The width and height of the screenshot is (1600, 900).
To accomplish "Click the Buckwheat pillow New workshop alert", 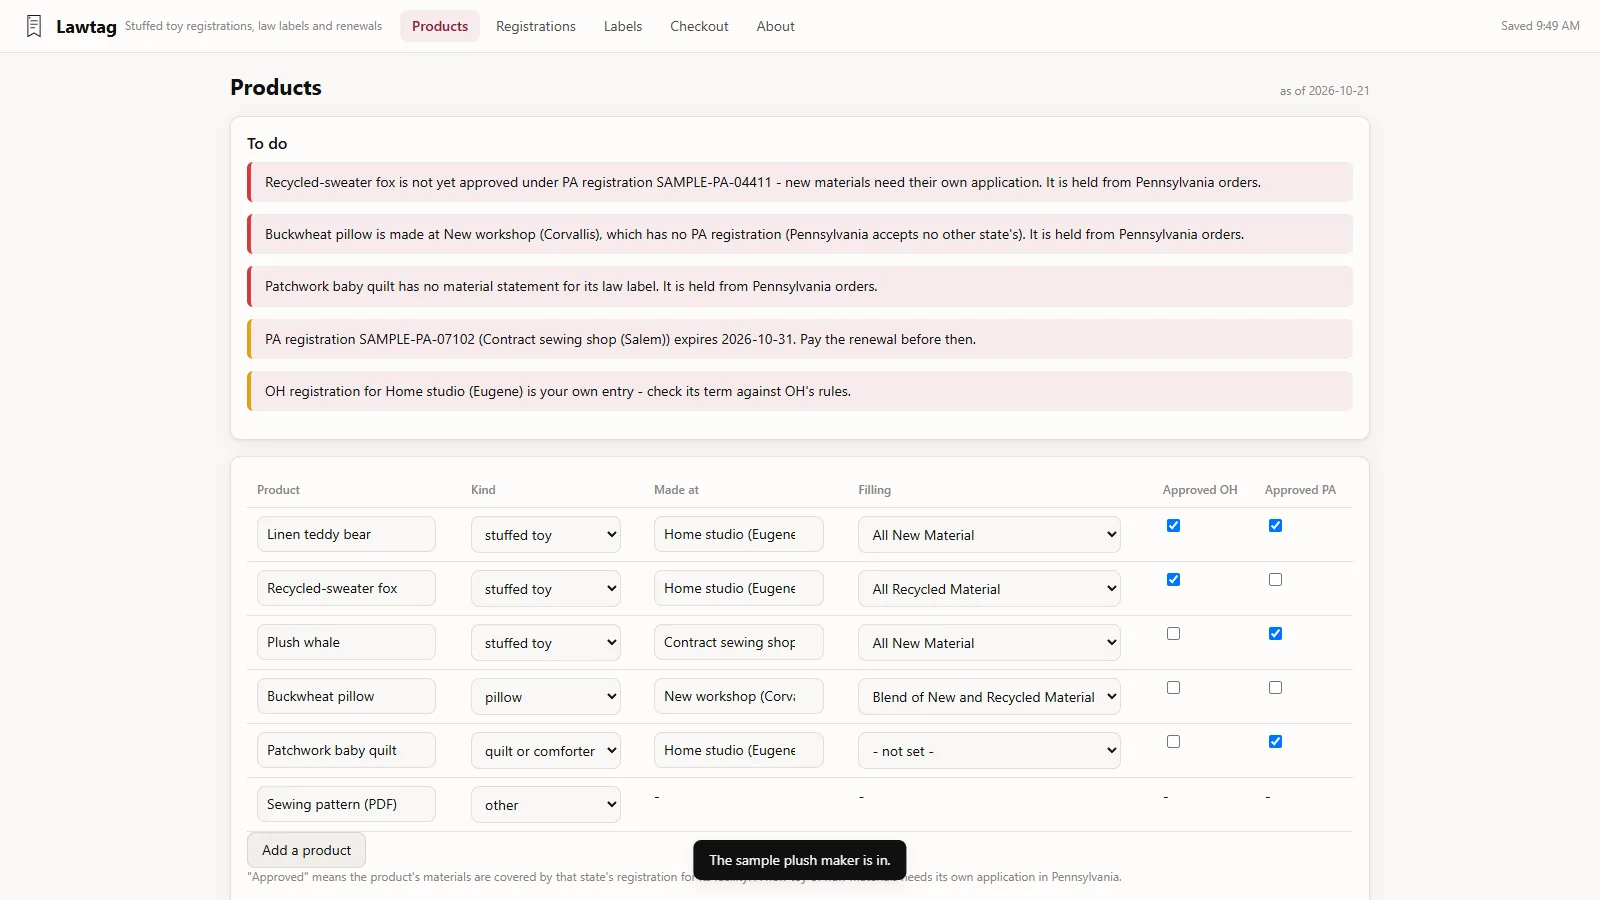I will click(x=800, y=234).
